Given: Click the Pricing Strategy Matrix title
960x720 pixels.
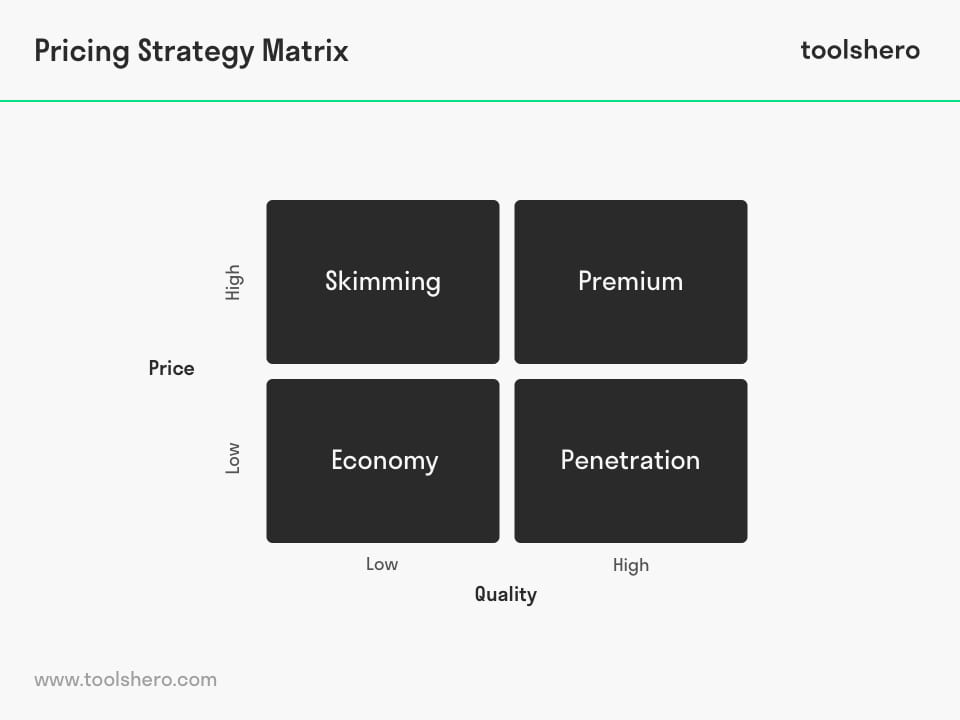Looking at the screenshot, I should pyautogui.click(x=191, y=51).
